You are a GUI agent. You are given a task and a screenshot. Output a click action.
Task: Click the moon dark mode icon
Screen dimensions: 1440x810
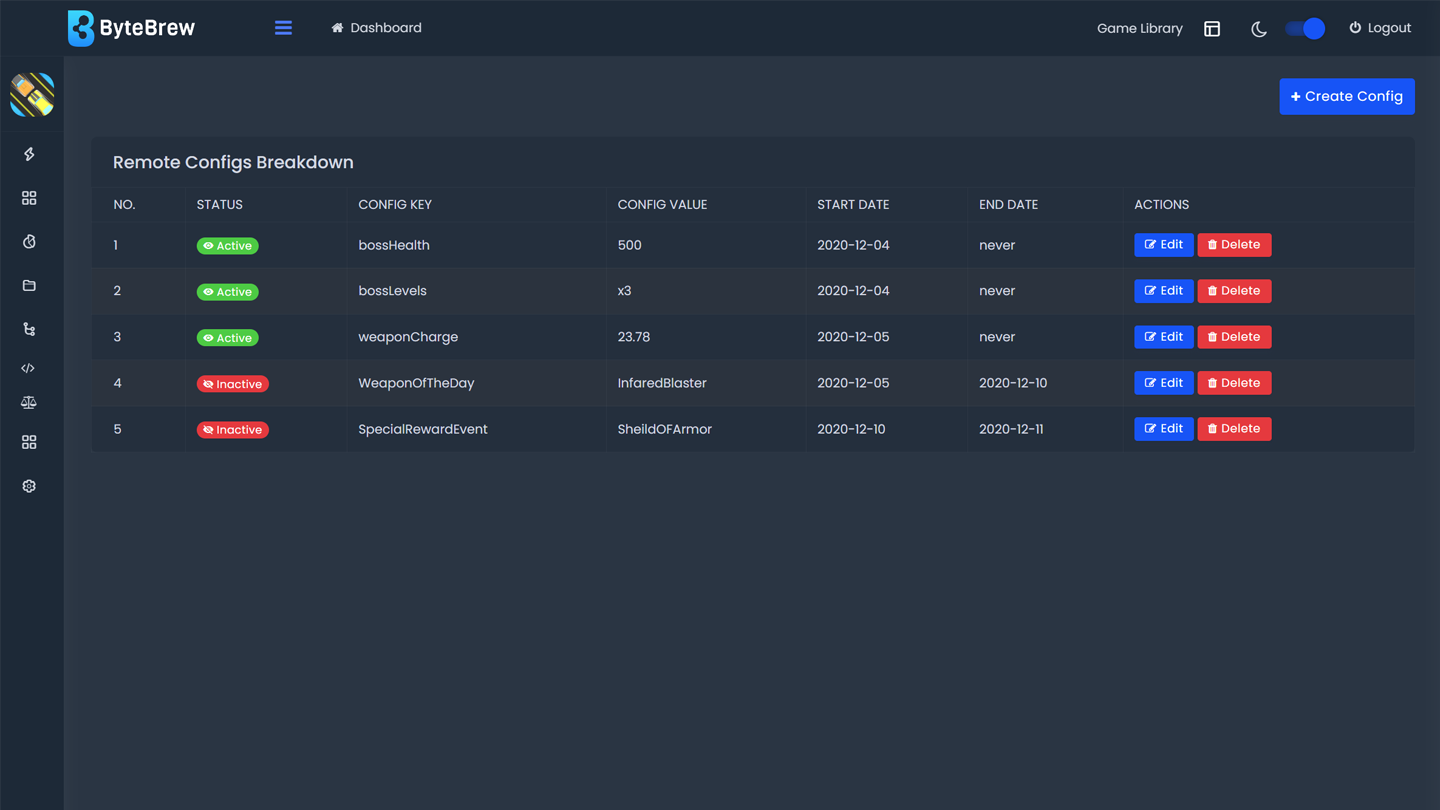[1259, 29]
